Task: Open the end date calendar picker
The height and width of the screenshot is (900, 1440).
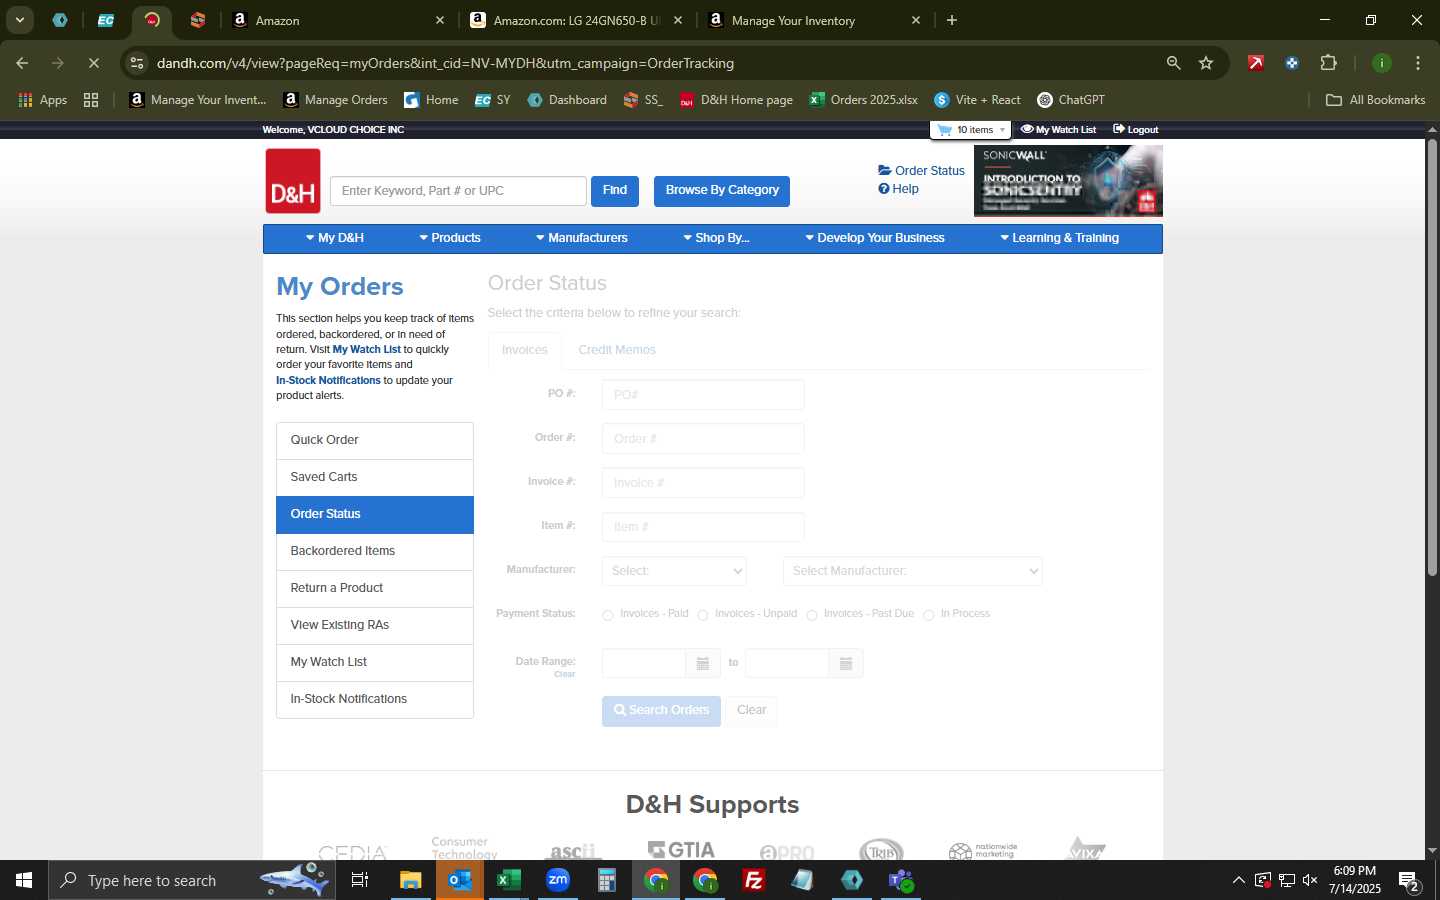Action: coord(846,664)
